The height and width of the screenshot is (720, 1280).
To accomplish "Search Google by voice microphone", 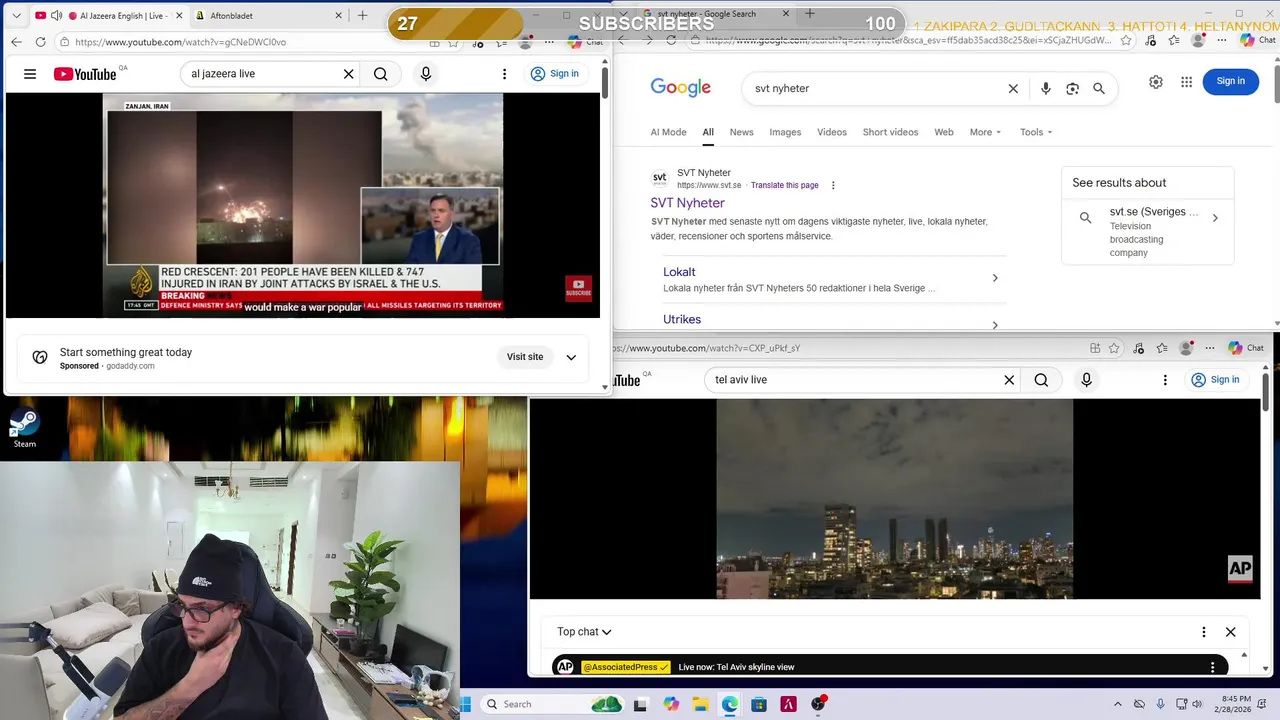I will tap(1046, 88).
